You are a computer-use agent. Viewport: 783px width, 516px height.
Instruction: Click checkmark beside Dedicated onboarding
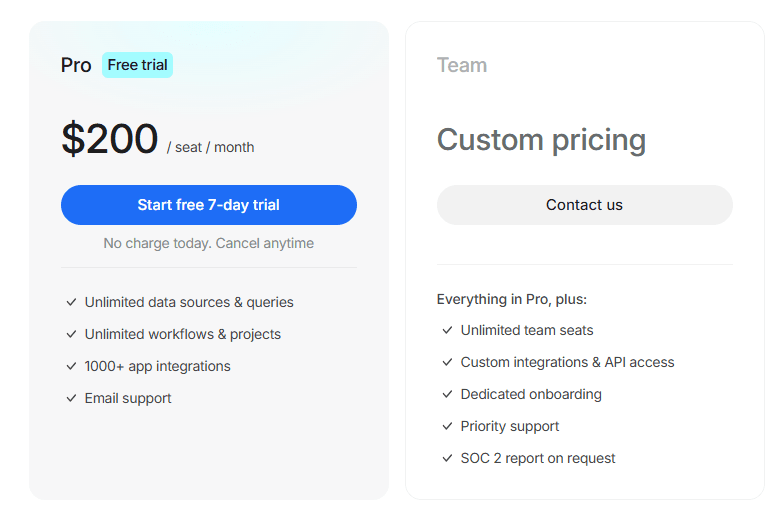(447, 394)
